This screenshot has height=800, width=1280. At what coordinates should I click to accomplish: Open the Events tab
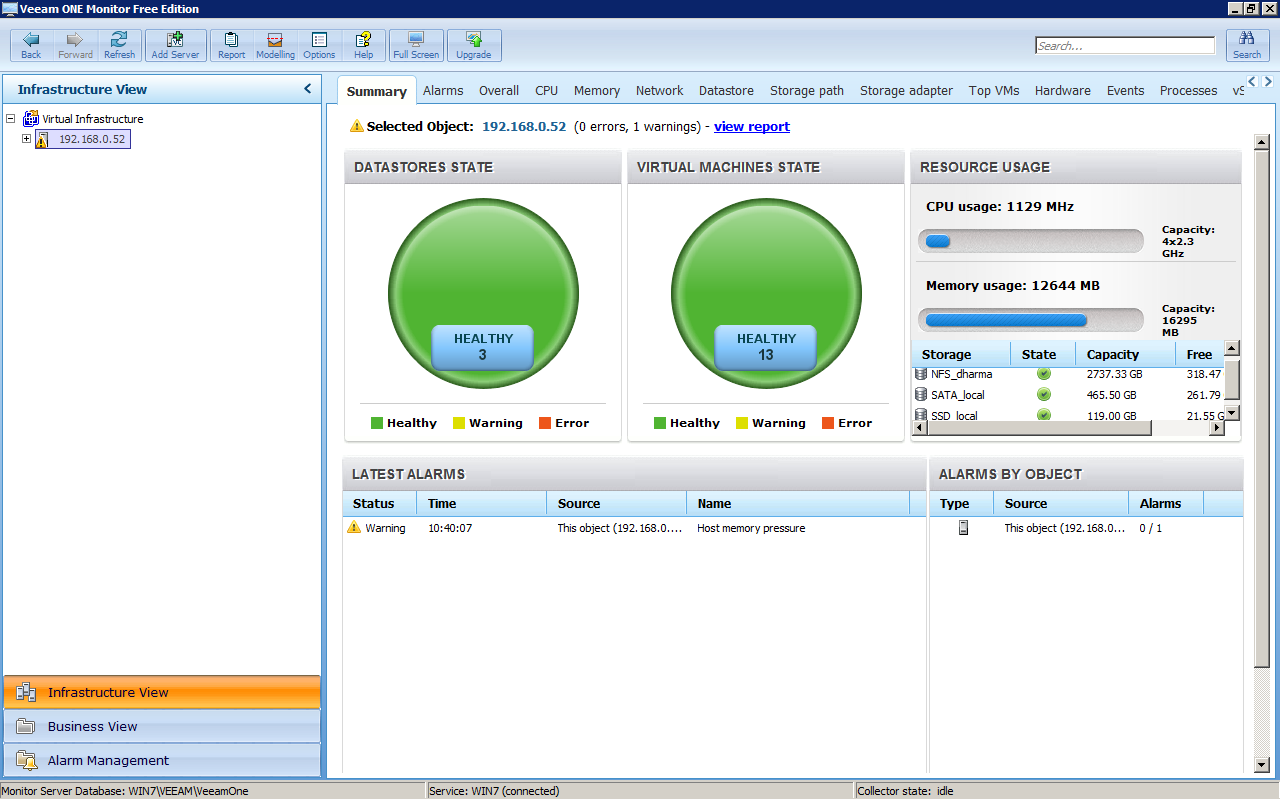(x=1125, y=90)
